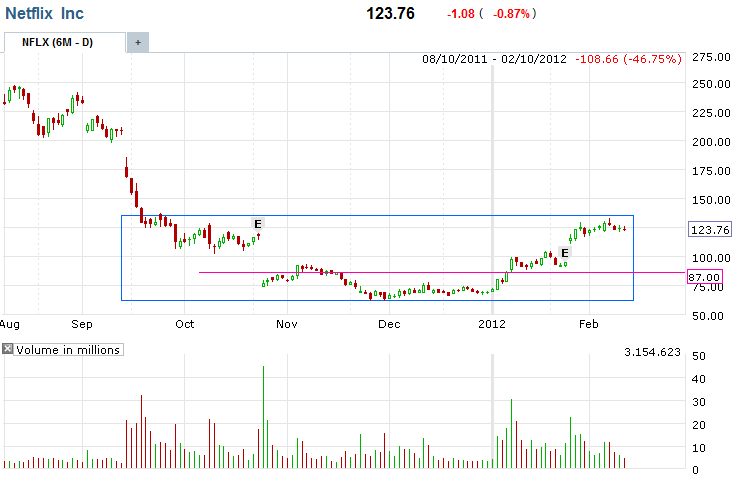Click the -108.66 (-46.75%) range change
Screen dimensions: 741x477
[x=629, y=59]
